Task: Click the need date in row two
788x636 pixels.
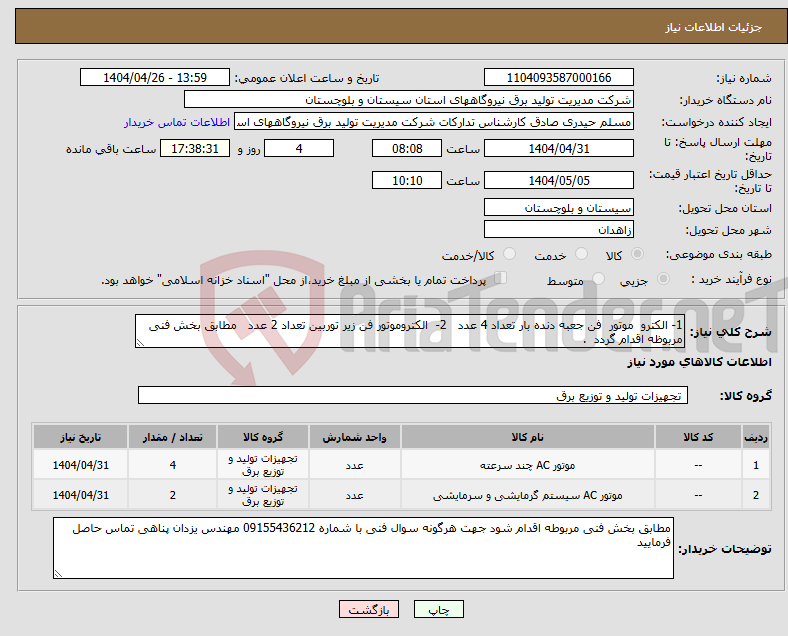Action: click(80, 495)
